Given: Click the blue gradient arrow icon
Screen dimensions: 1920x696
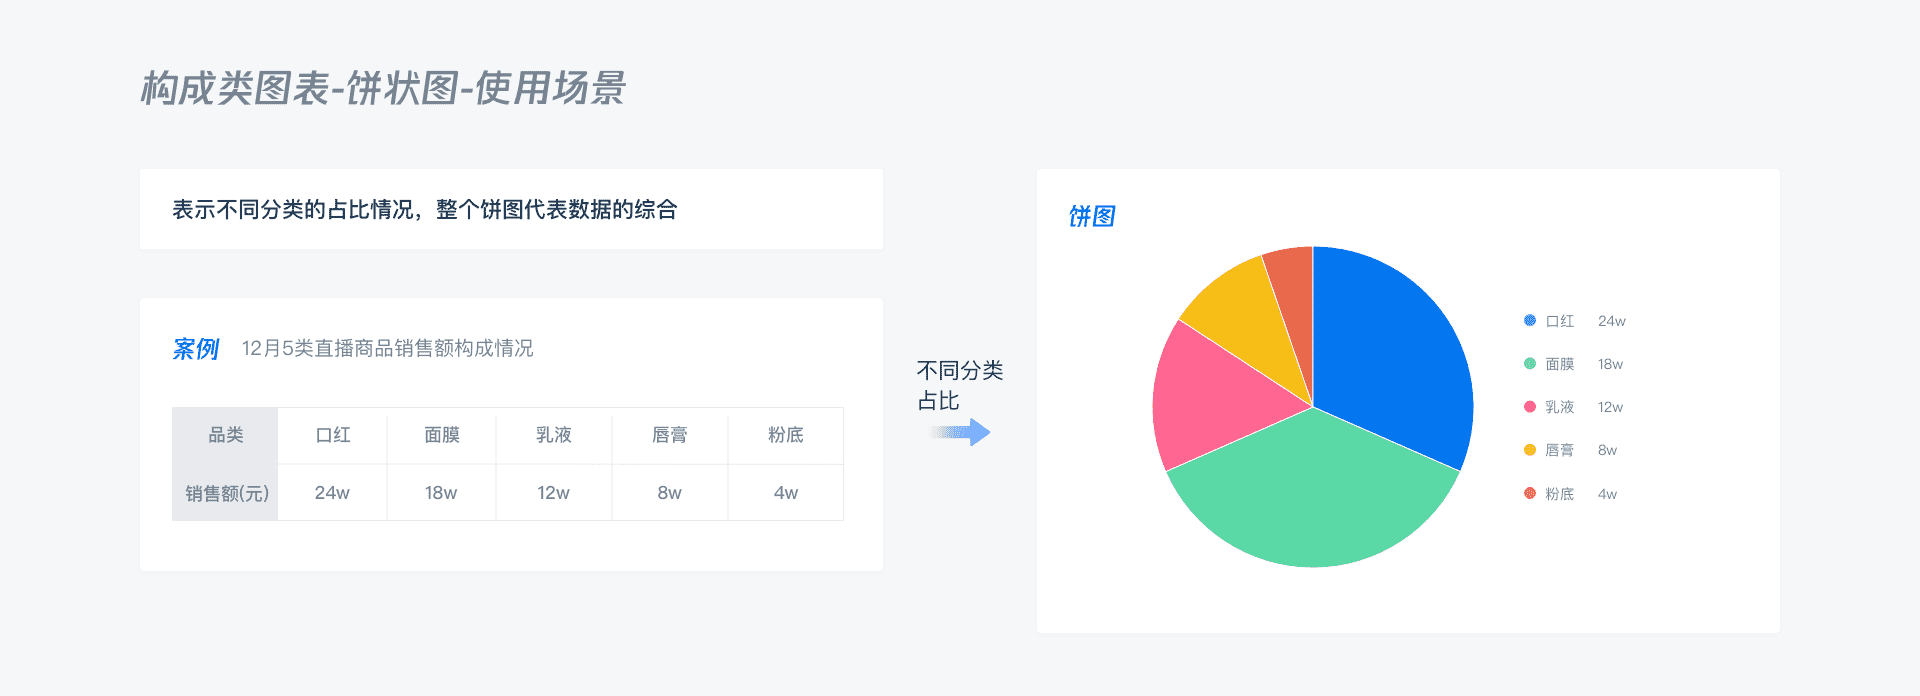Looking at the screenshot, I should coord(961,433).
